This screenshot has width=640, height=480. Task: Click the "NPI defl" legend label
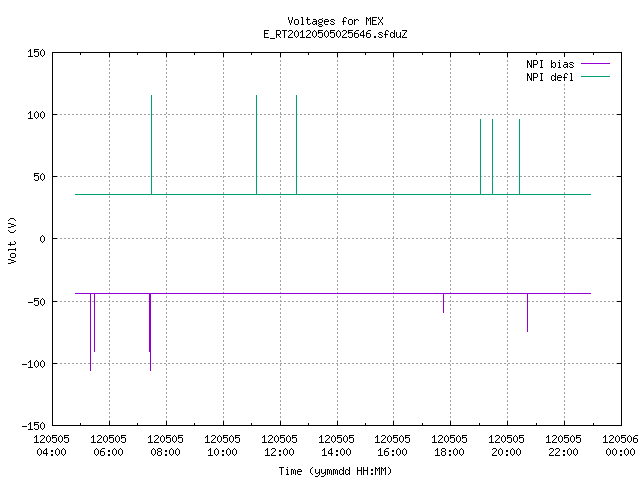pyautogui.click(x=550, y=77)
